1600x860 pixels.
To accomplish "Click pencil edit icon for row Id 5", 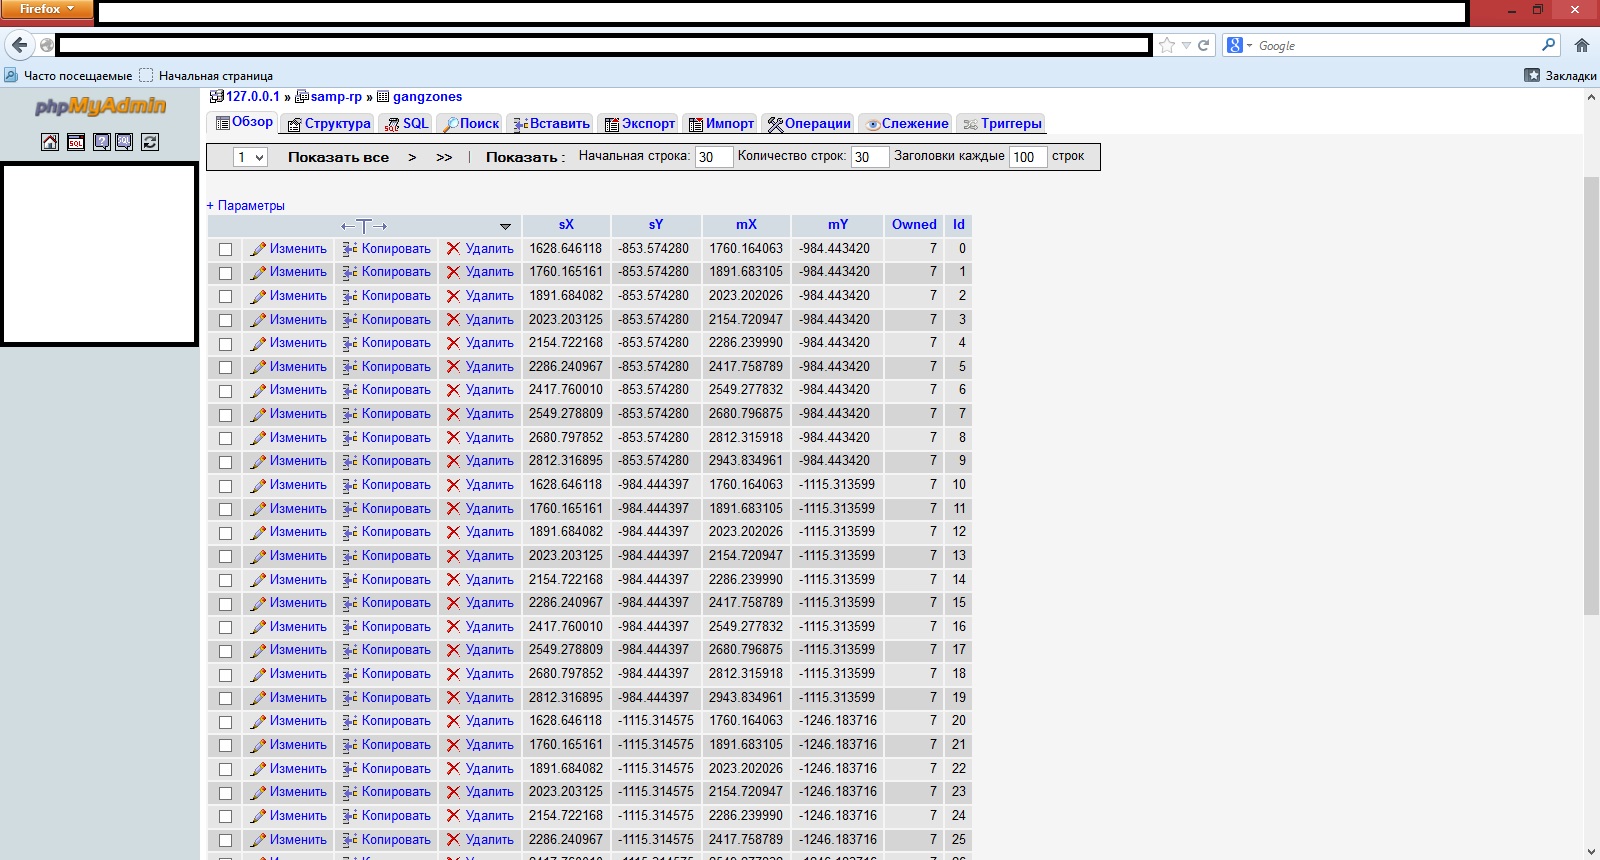I will click(258, 367).
